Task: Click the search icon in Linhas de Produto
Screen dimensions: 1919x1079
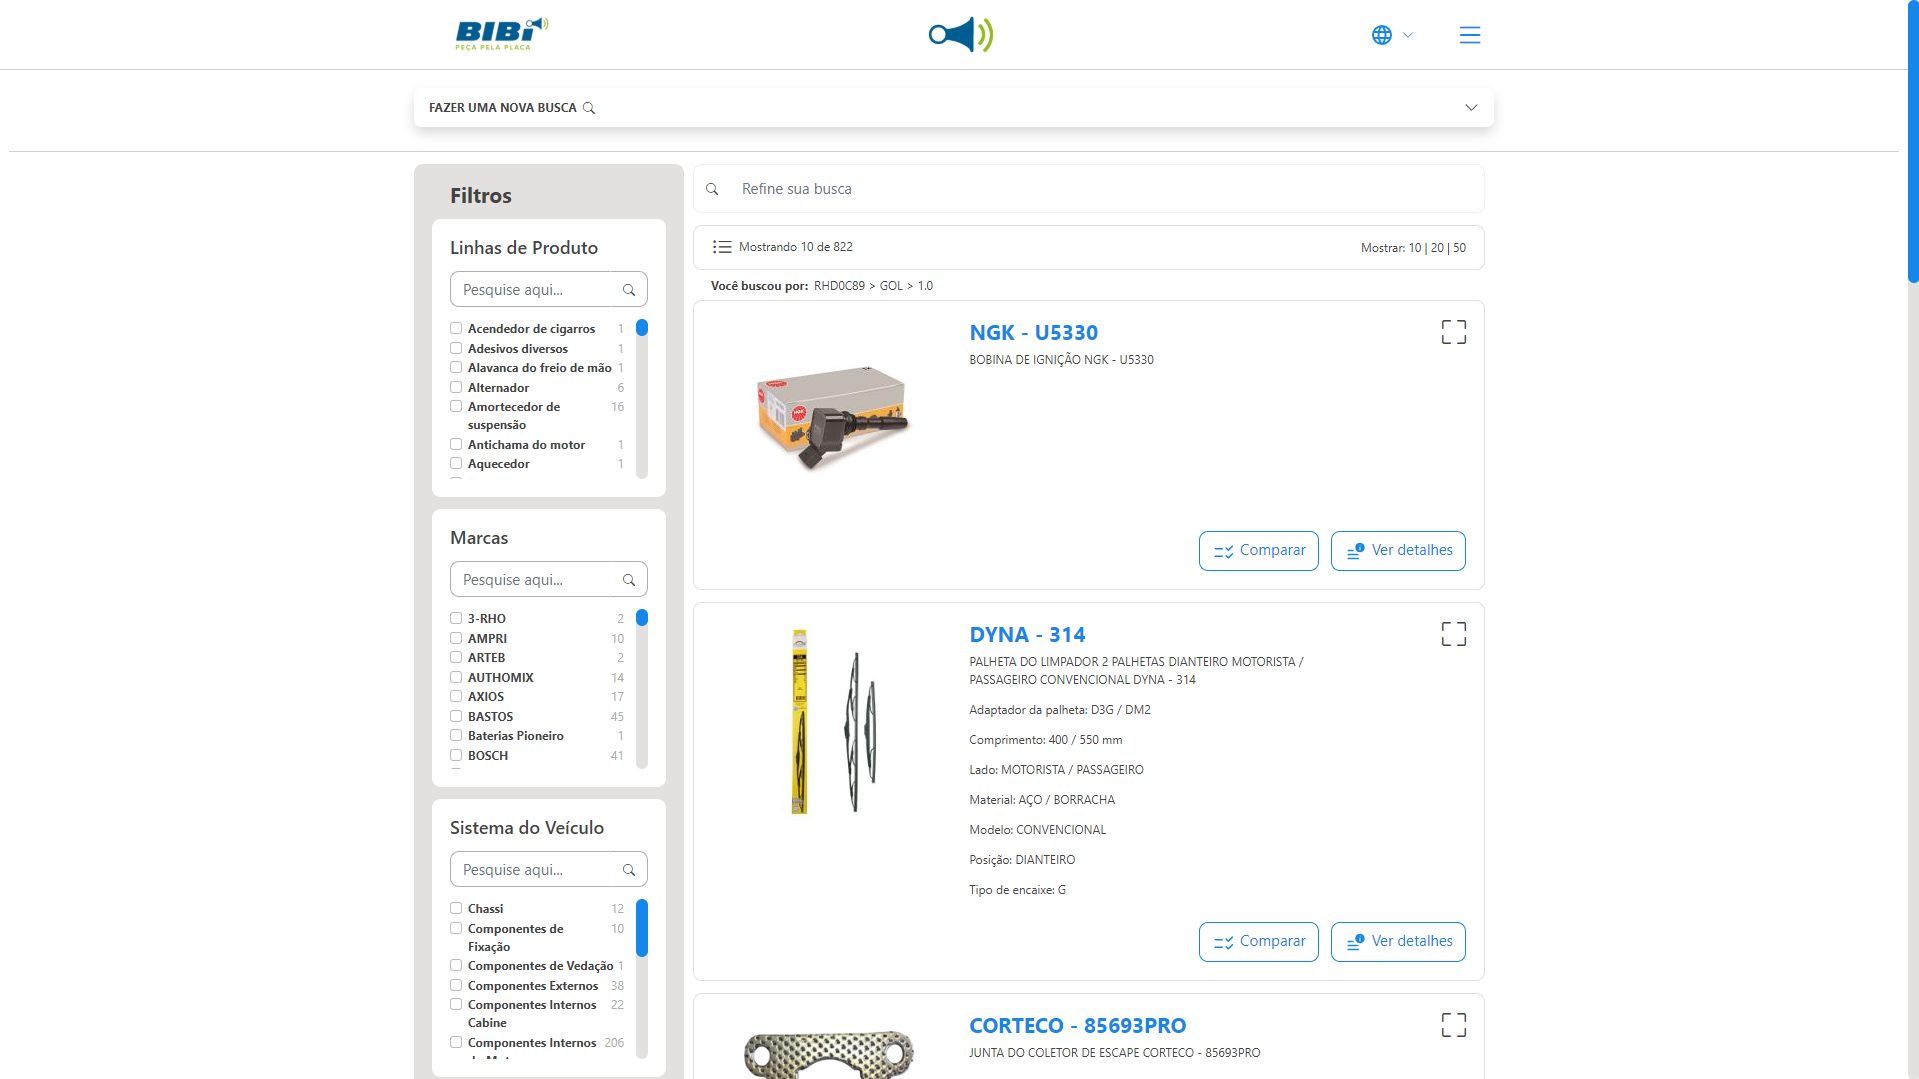Action: click(x=629, y=290)
